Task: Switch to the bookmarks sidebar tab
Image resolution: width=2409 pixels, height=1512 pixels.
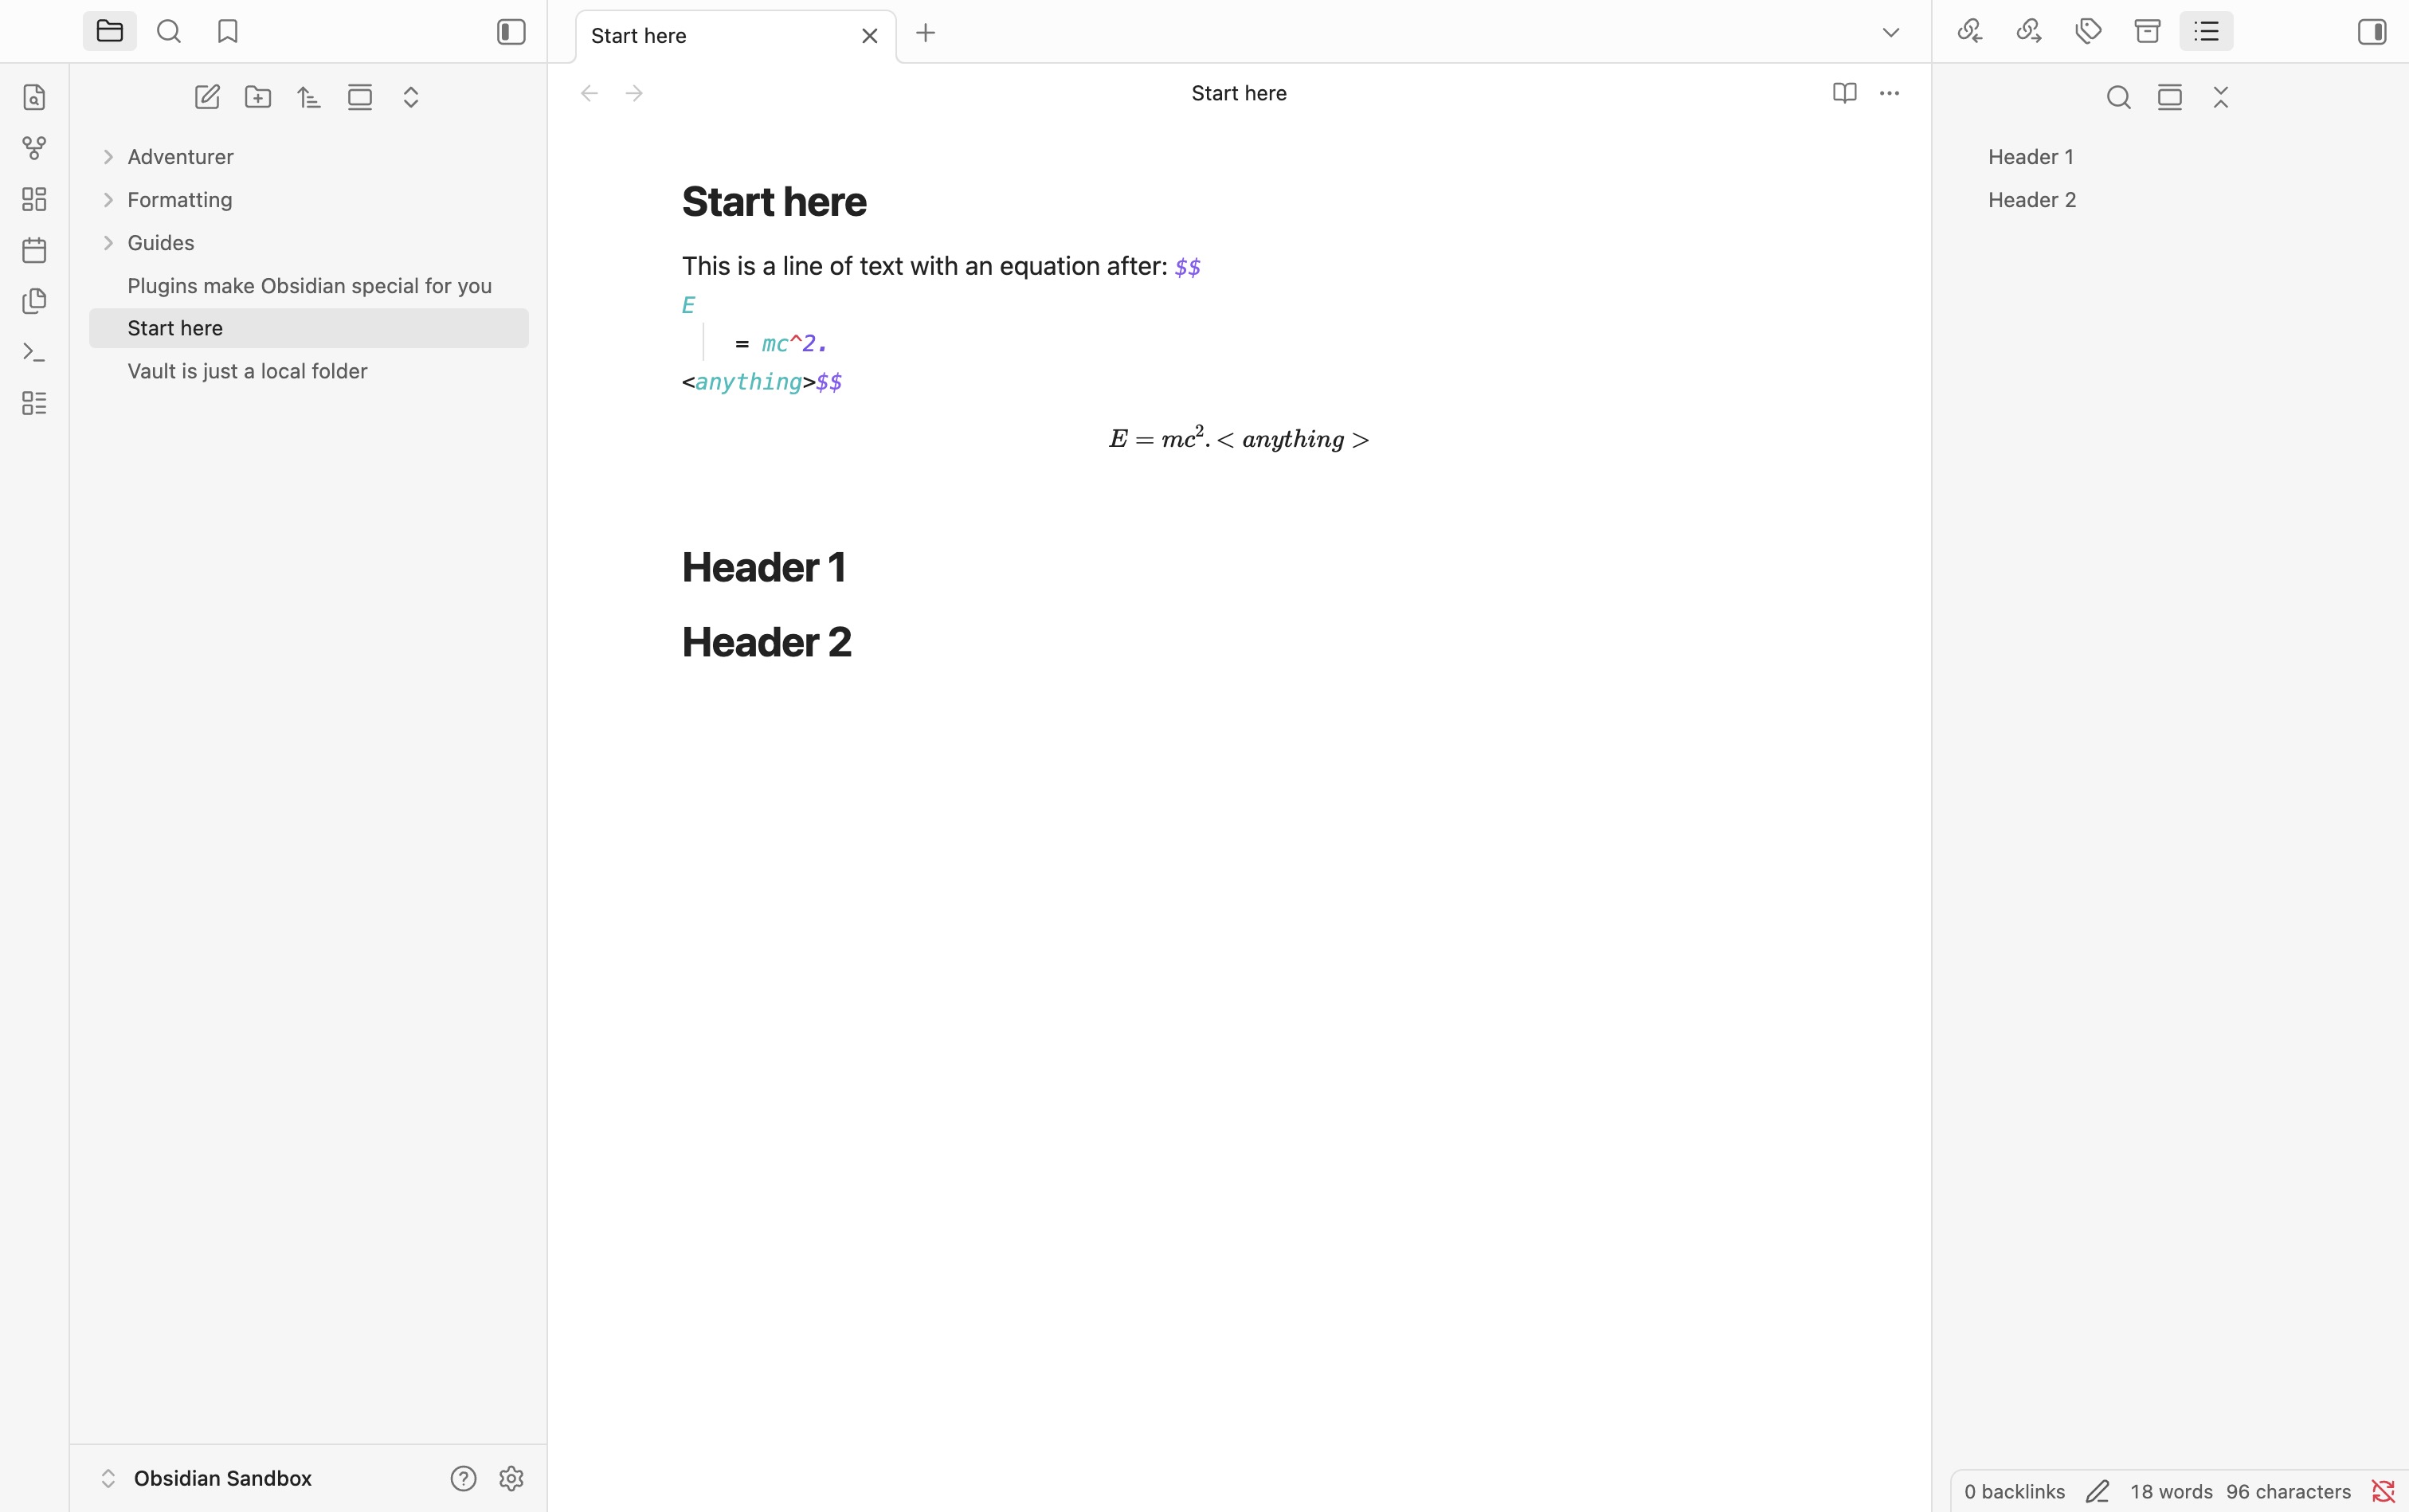Action: pos(228,32)
